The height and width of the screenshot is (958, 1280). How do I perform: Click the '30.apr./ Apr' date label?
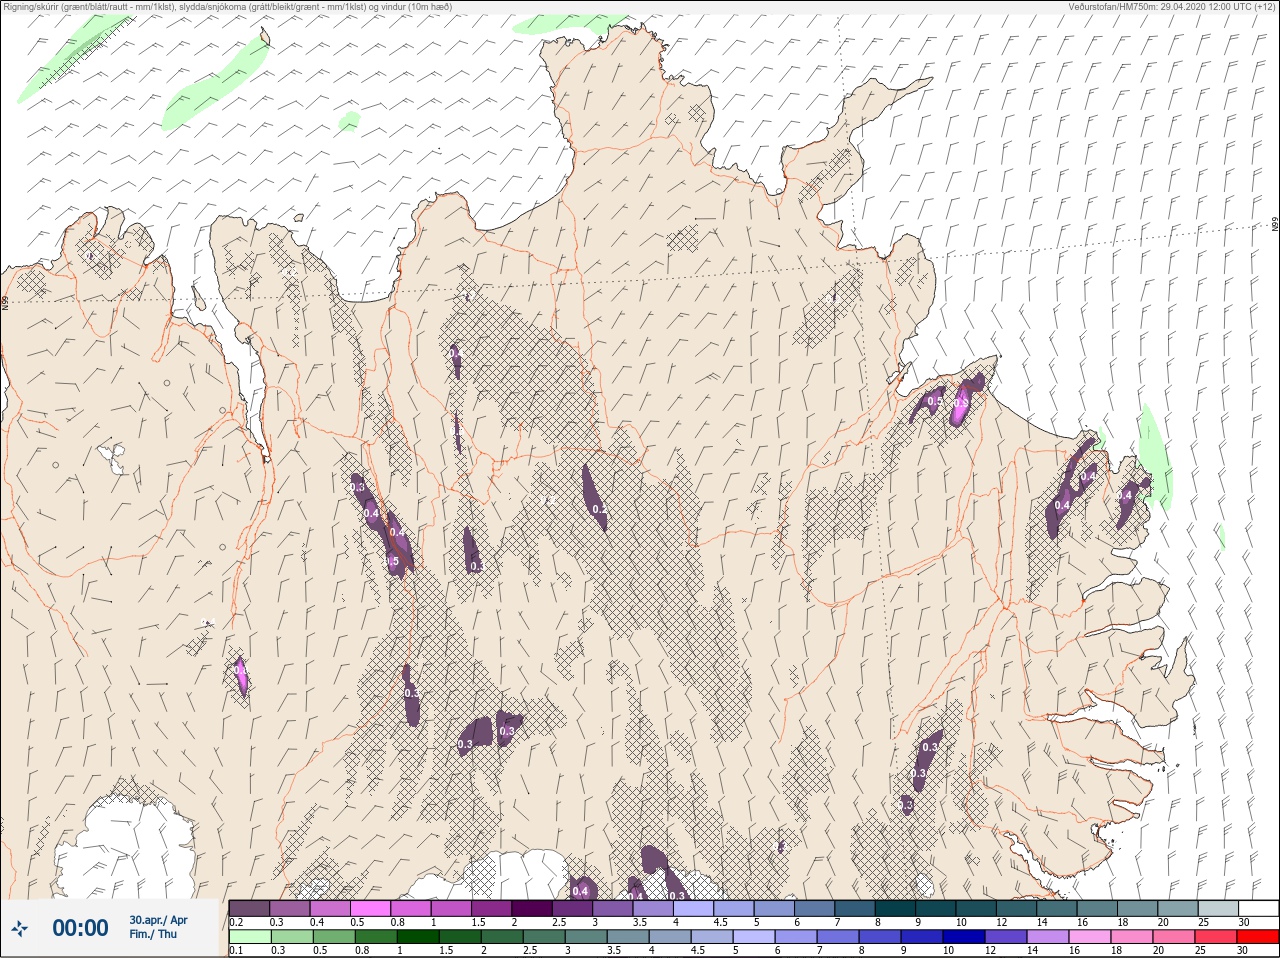(x=158, y=920)
